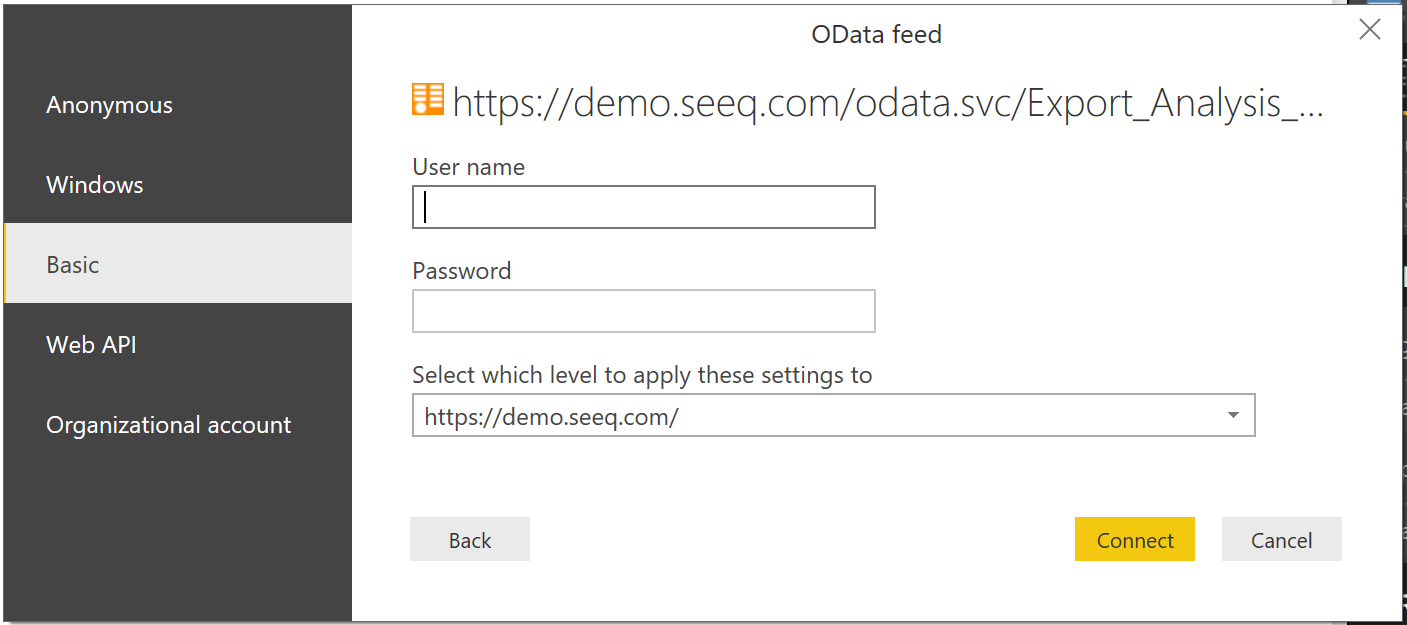Screen dimensions: 1407x625
Task: Focus the Password input box
Action: coord(643,311)
